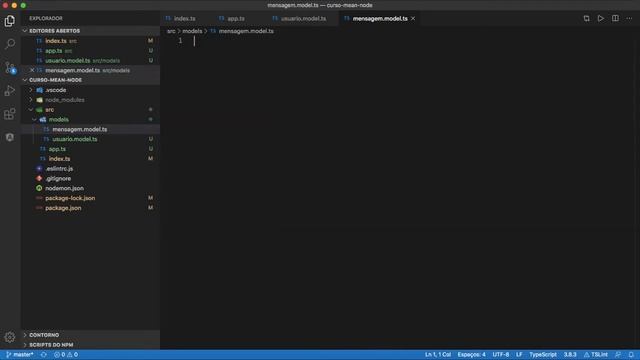The height and width of the screenshot is (360, 640).
Task: Open the editor More Actions menu
Action: pos(629,18)
